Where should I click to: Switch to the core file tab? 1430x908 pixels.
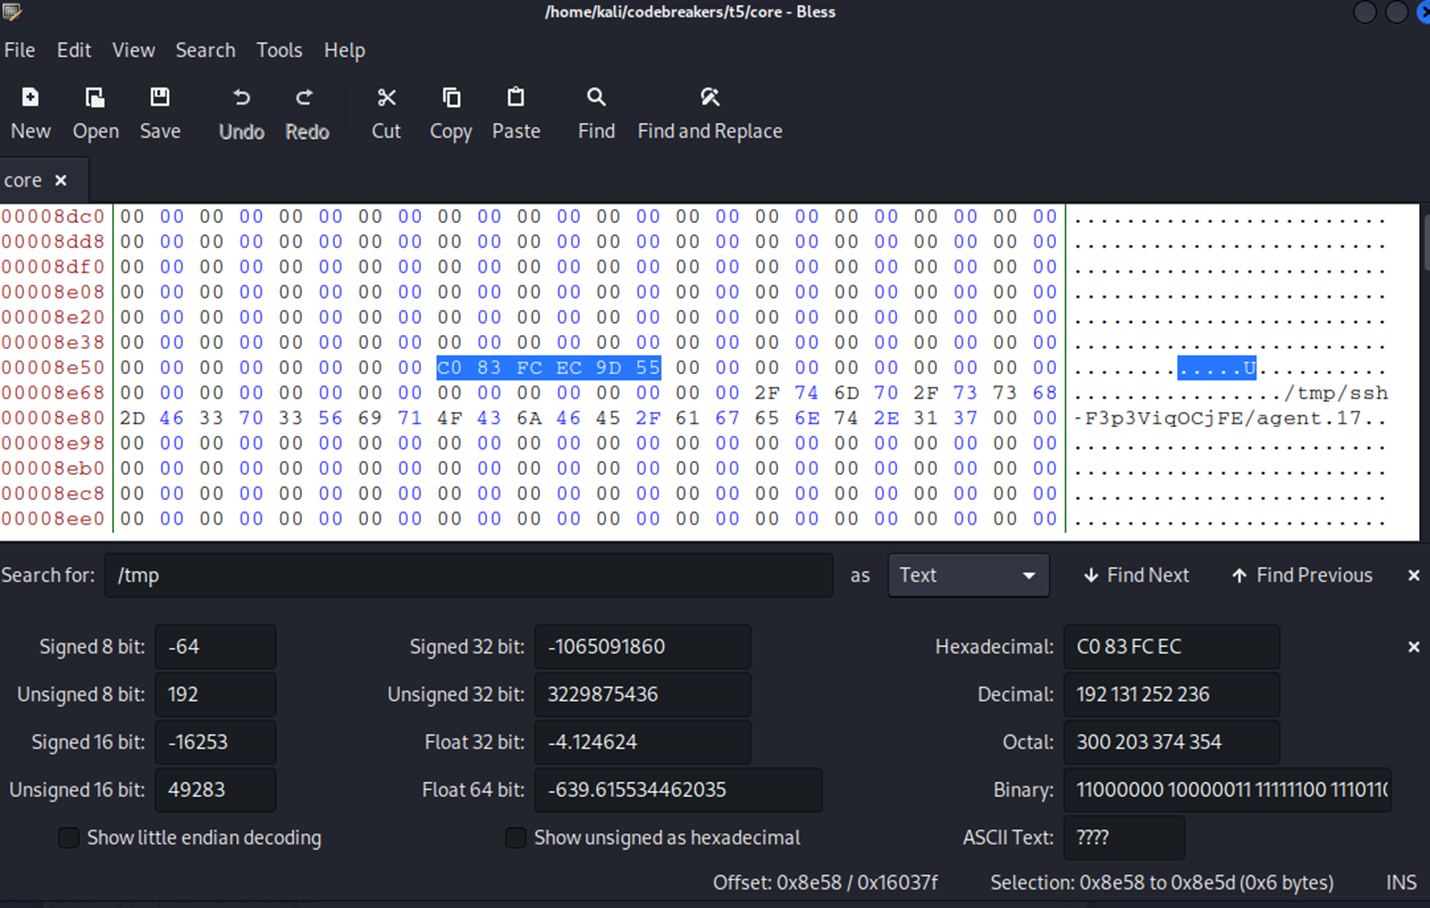click(23, 180)
